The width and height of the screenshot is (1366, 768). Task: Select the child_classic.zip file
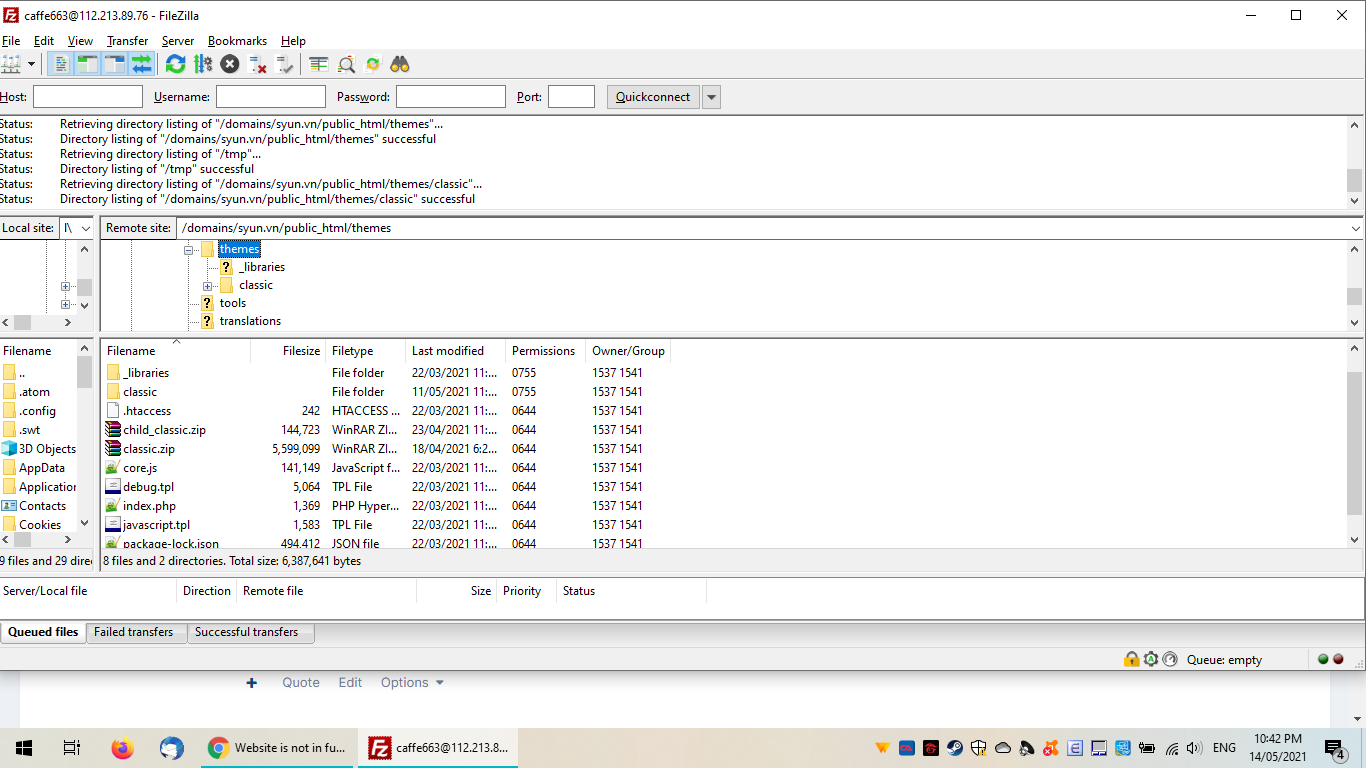point(164,430)
